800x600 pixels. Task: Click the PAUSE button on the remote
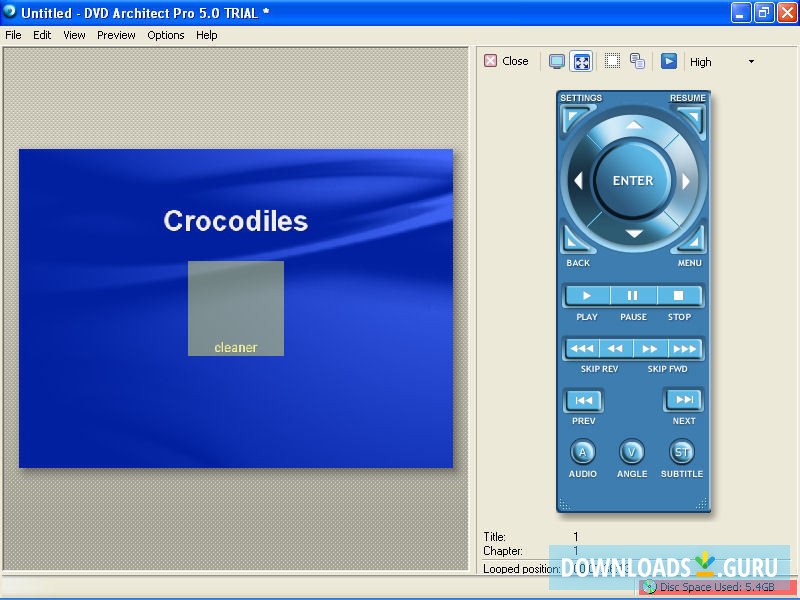(x=633, y=296)
